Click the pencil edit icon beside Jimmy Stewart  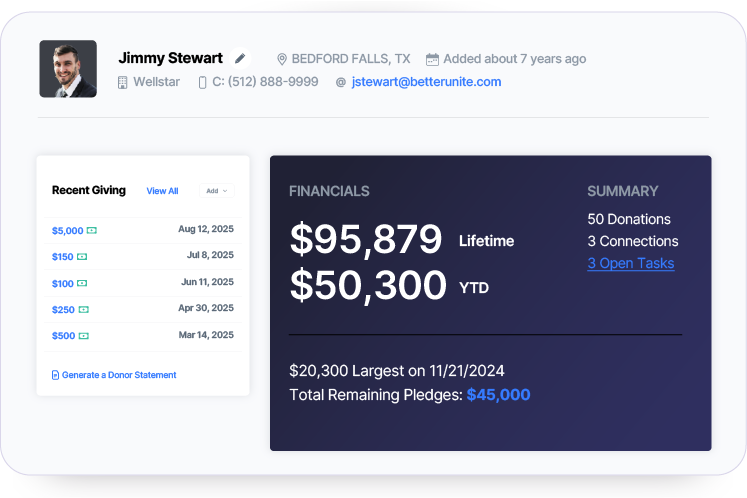point(240,59)
